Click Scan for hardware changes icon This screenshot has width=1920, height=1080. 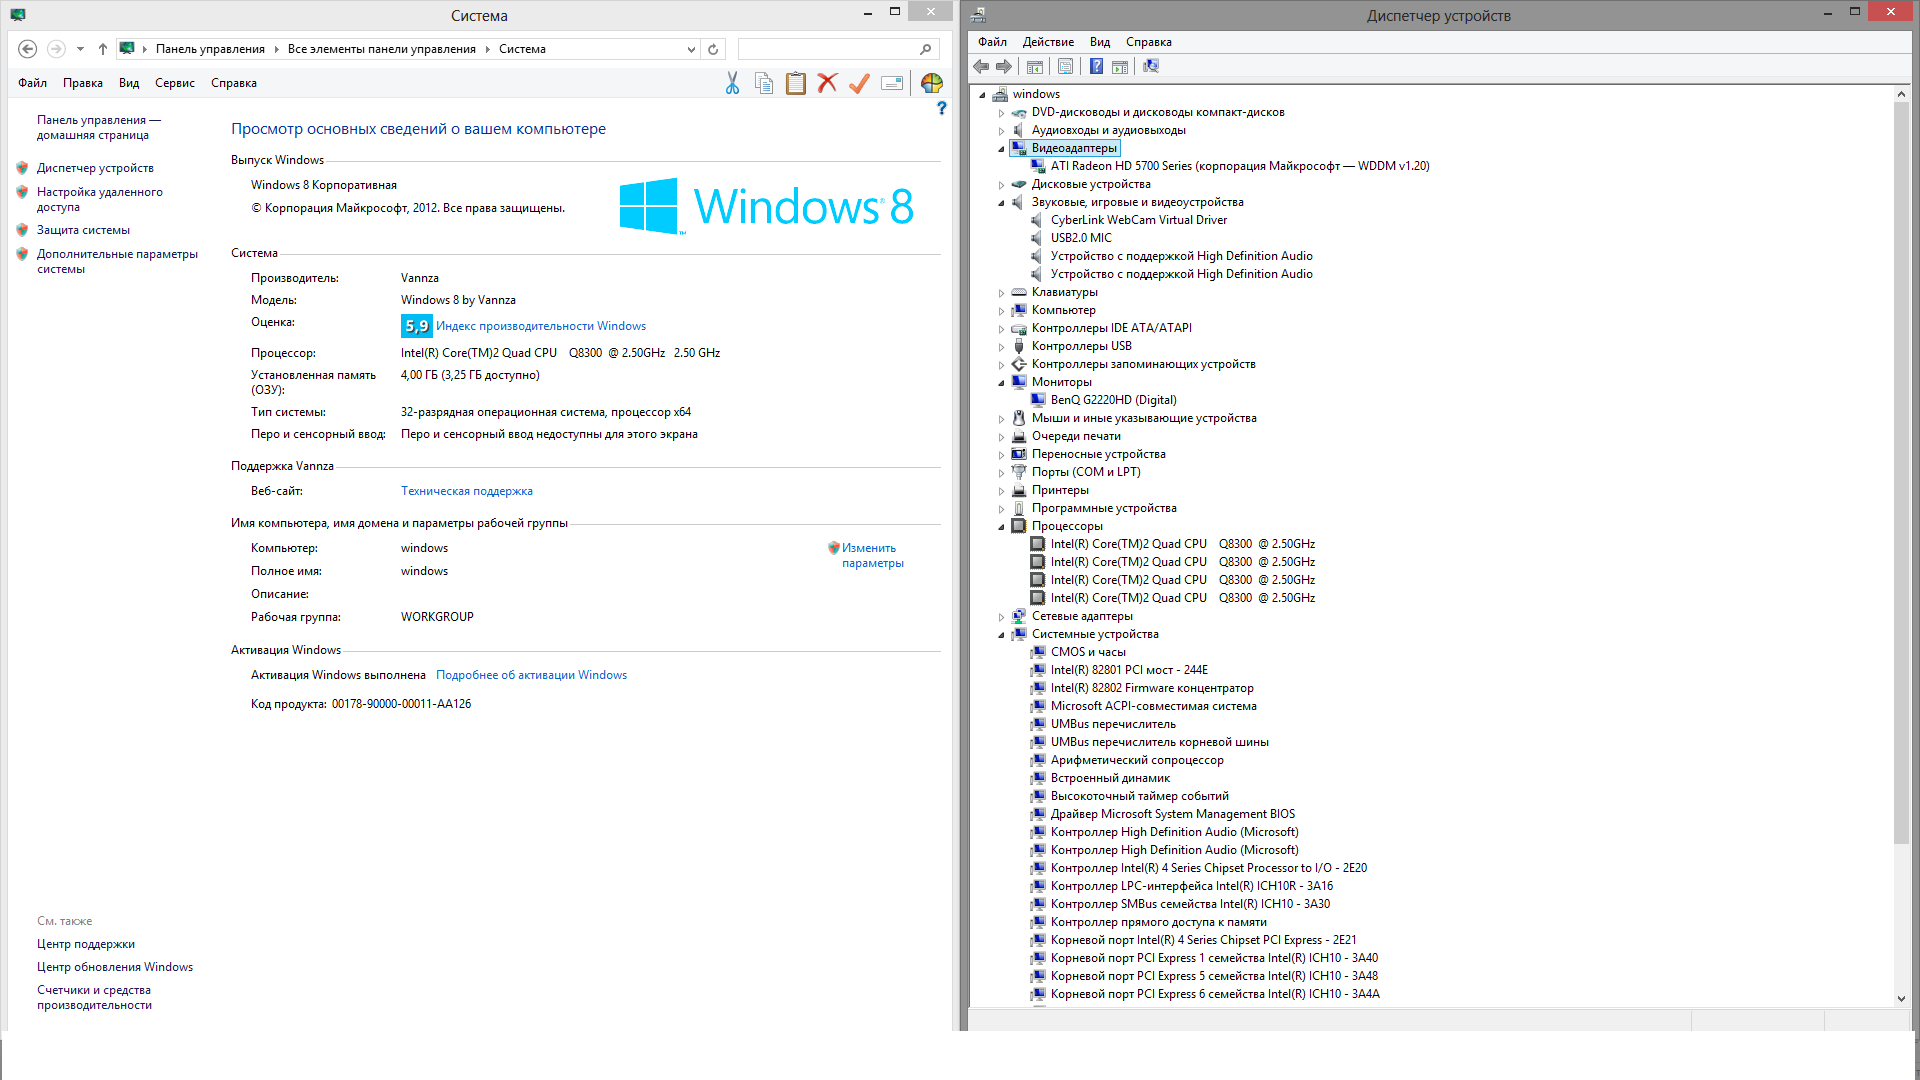tap(1151, 67)
